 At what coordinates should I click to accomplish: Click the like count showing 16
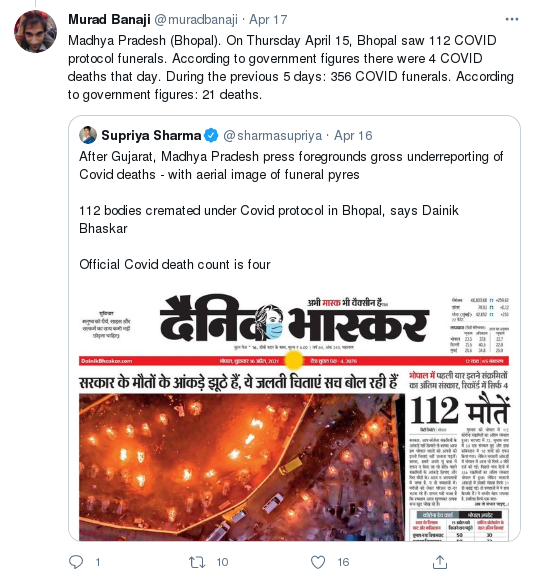pos(343,562)
